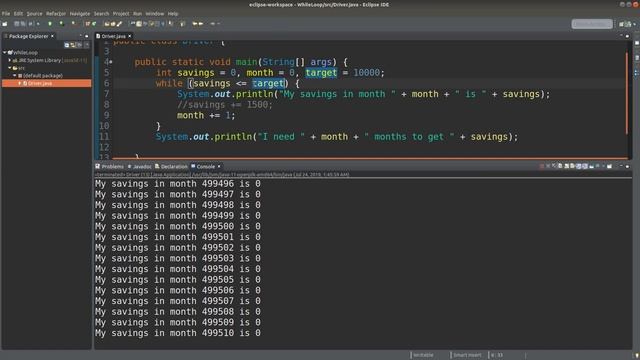Open the Refactor menu
The height and width of the screenshot is (360, 640).
56,13
